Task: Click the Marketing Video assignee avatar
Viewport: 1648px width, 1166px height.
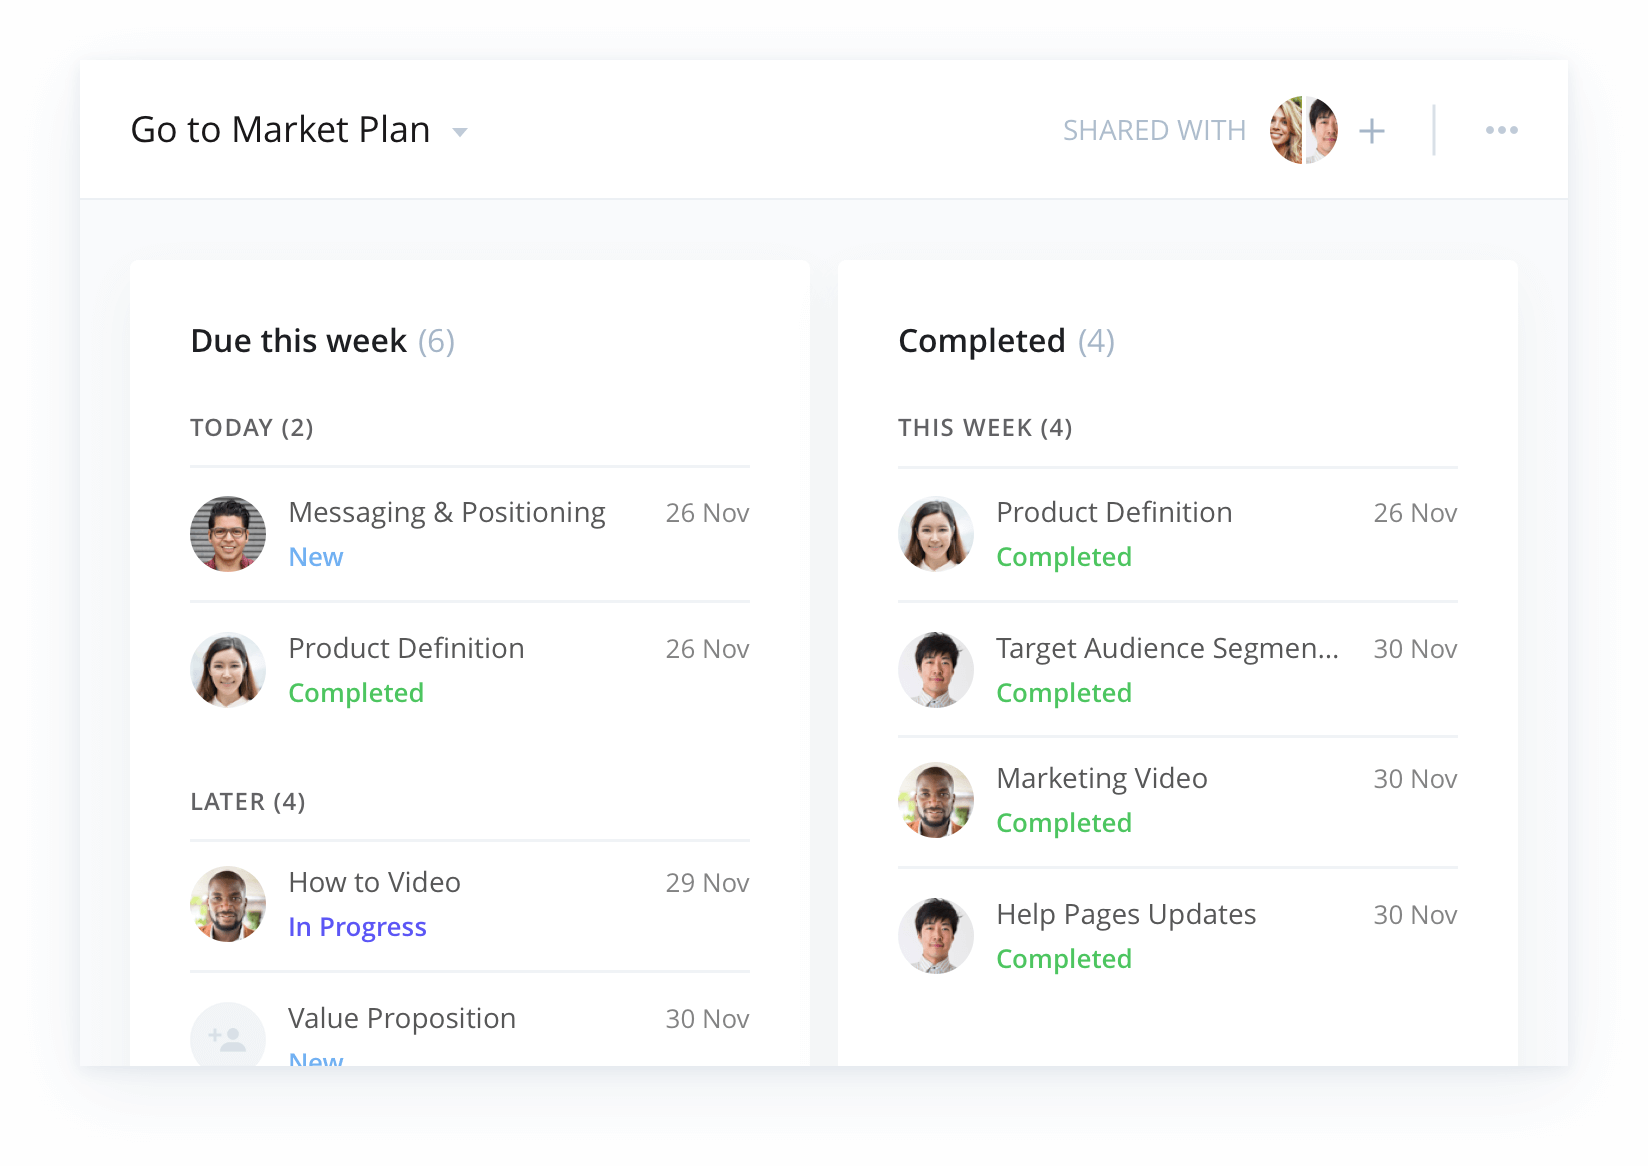Action: [x=935, y=800]
